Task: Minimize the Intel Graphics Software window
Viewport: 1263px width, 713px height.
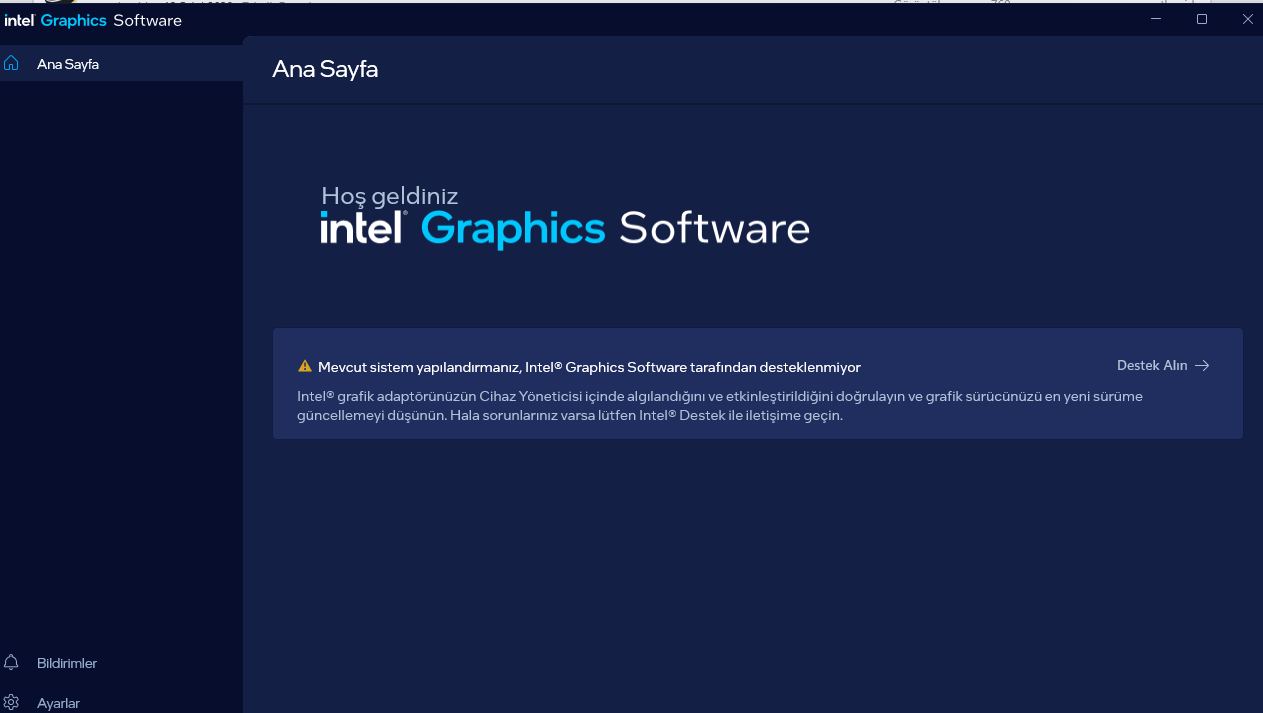Action: click(1157, 19)
